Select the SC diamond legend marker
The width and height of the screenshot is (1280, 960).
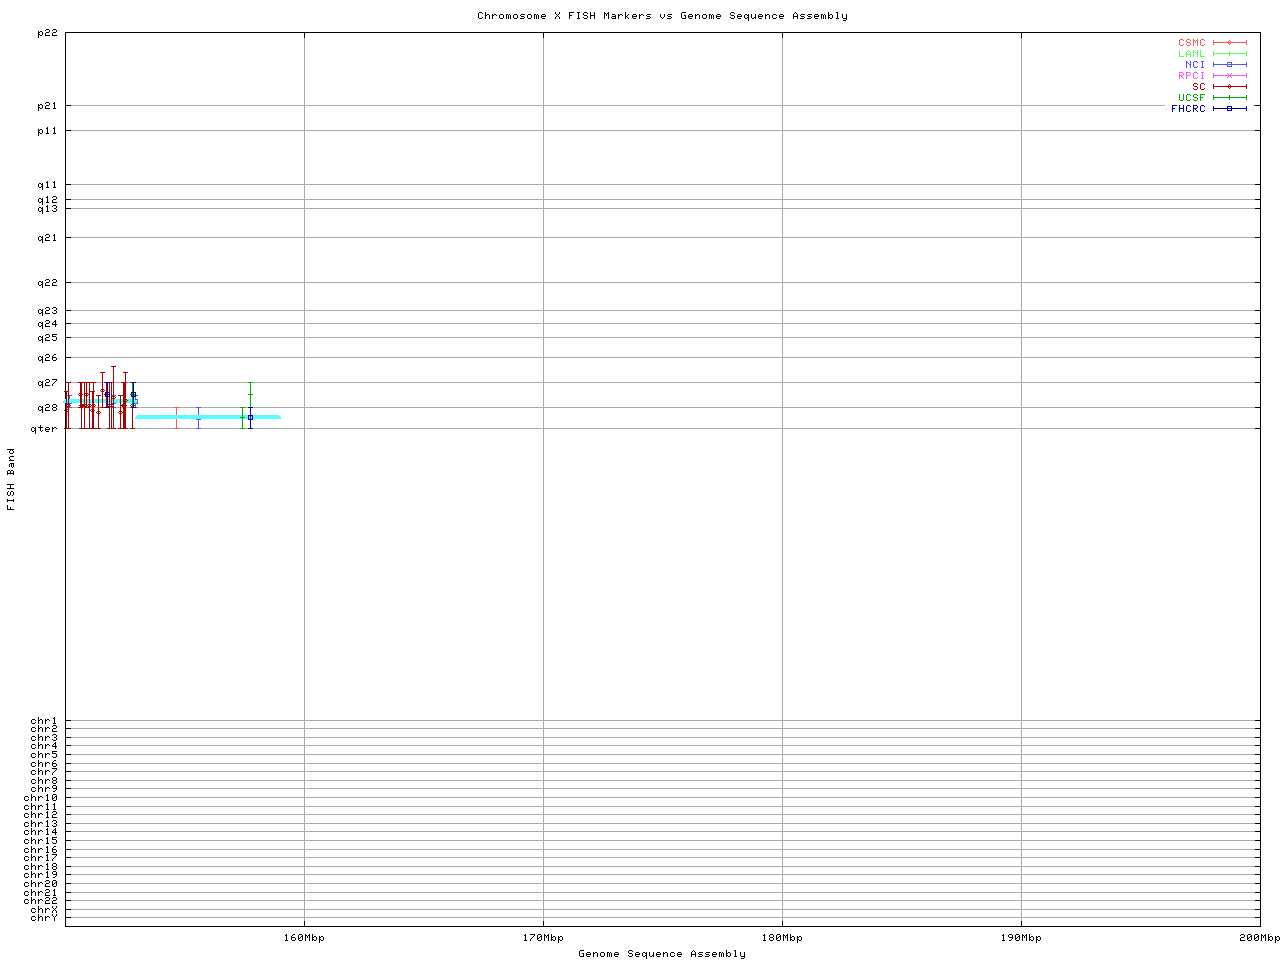click(x=1229, y=87)
